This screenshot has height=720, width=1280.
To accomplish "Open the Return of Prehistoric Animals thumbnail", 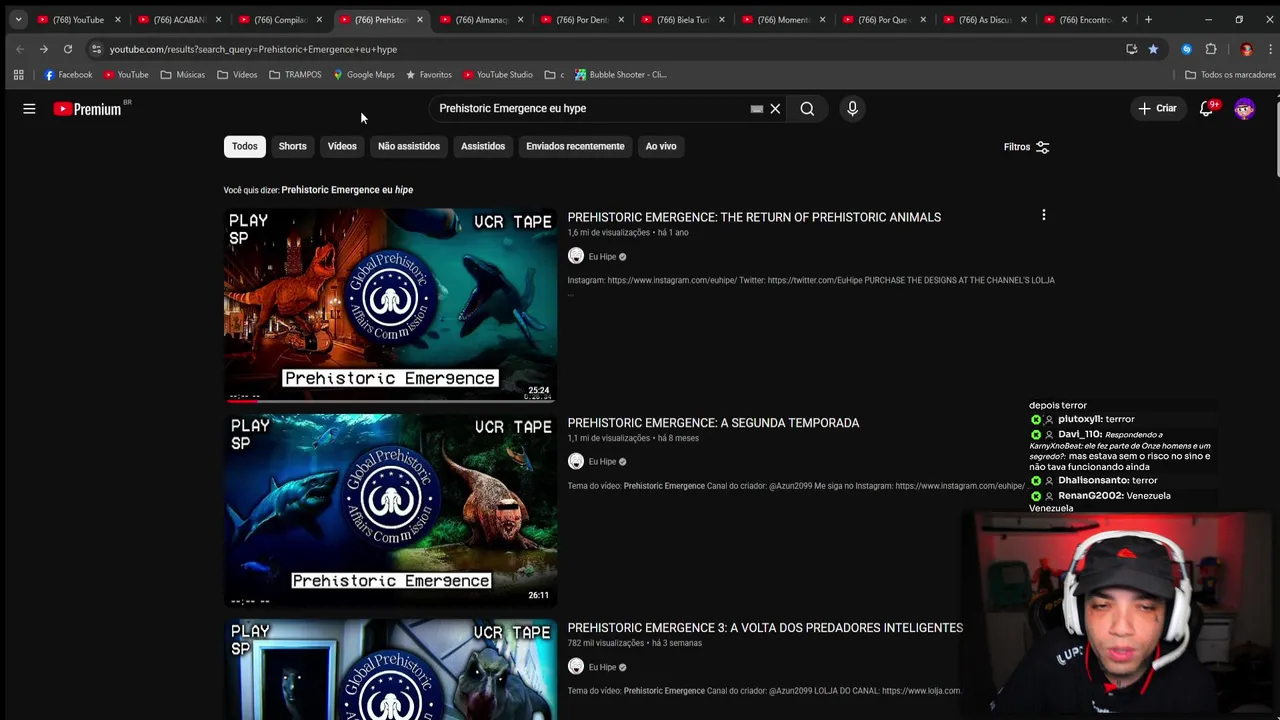I will click(x=390, y=305).
